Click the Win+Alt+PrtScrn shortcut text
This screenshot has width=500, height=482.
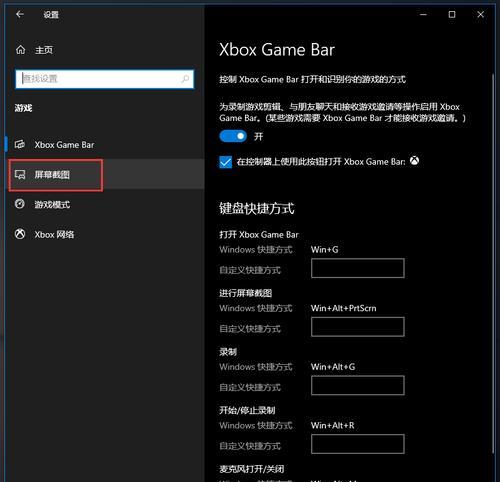[344, 308]
